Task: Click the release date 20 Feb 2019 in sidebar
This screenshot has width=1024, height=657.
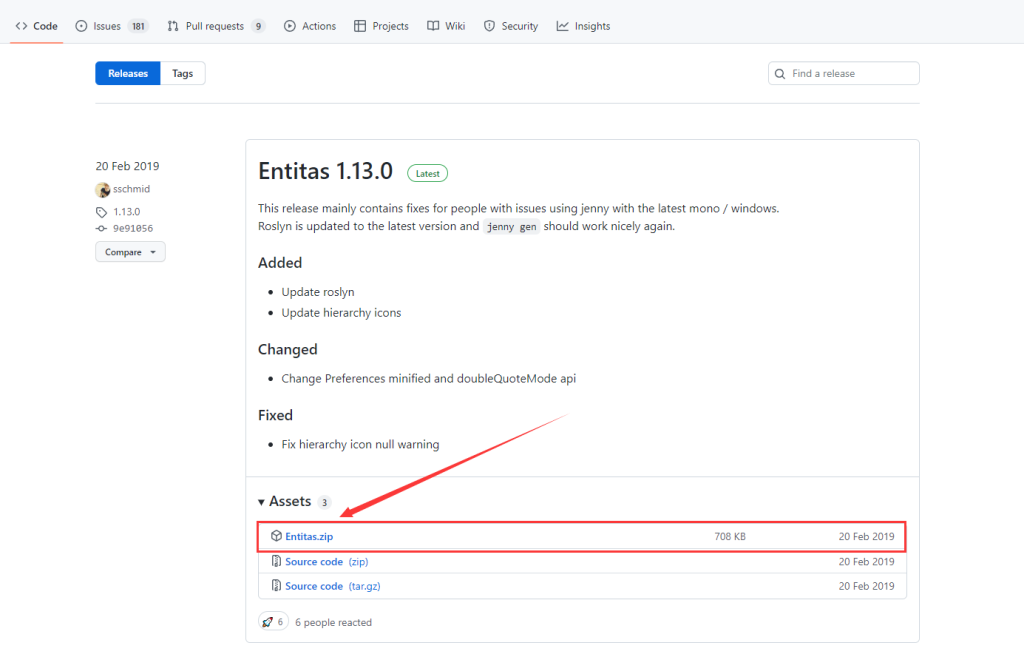Action: click(127, 166)
